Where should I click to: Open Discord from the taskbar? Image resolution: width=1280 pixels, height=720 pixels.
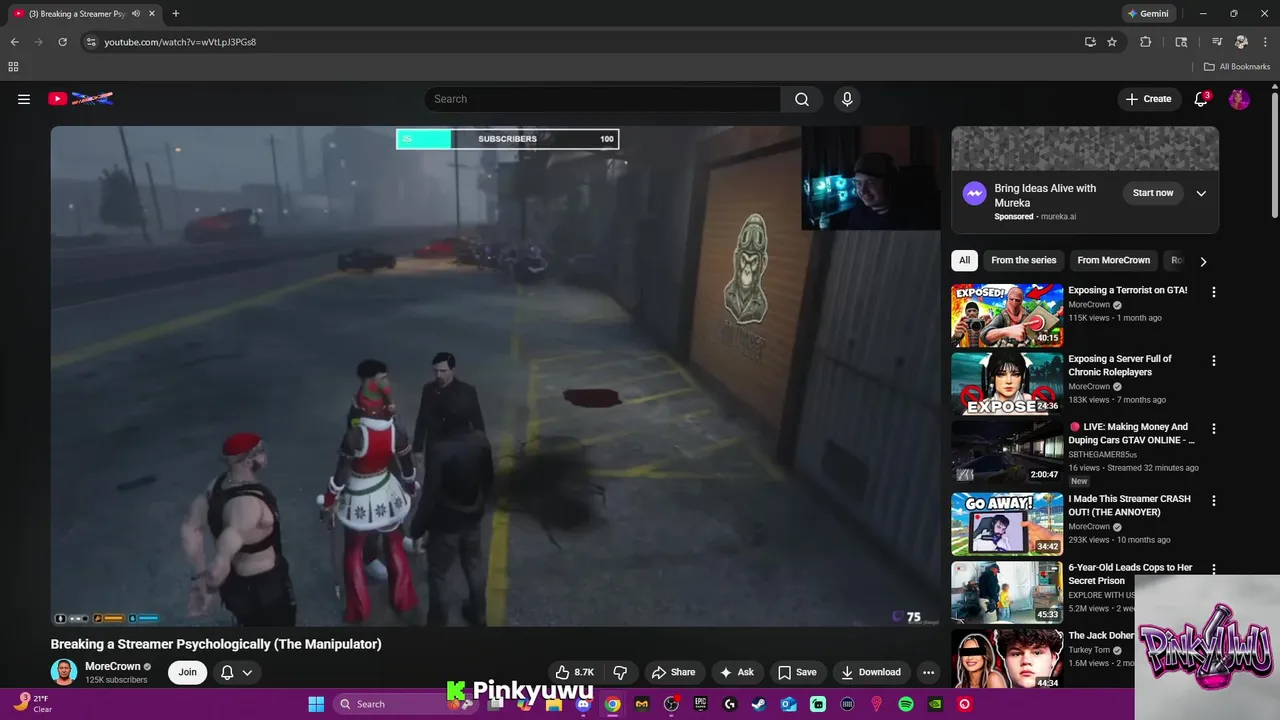pyautogui.click(x=583, y=704)
